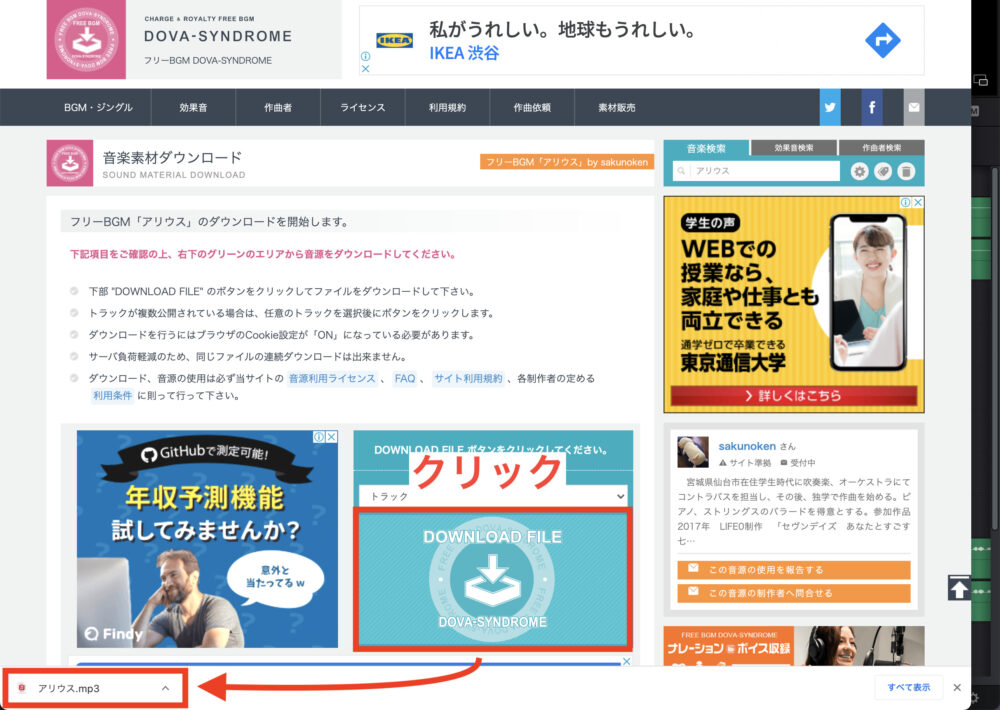The image size is (1000, 710).
Task: Click the IKEA directions arrow icon
Action: click(x=882, y=40)
